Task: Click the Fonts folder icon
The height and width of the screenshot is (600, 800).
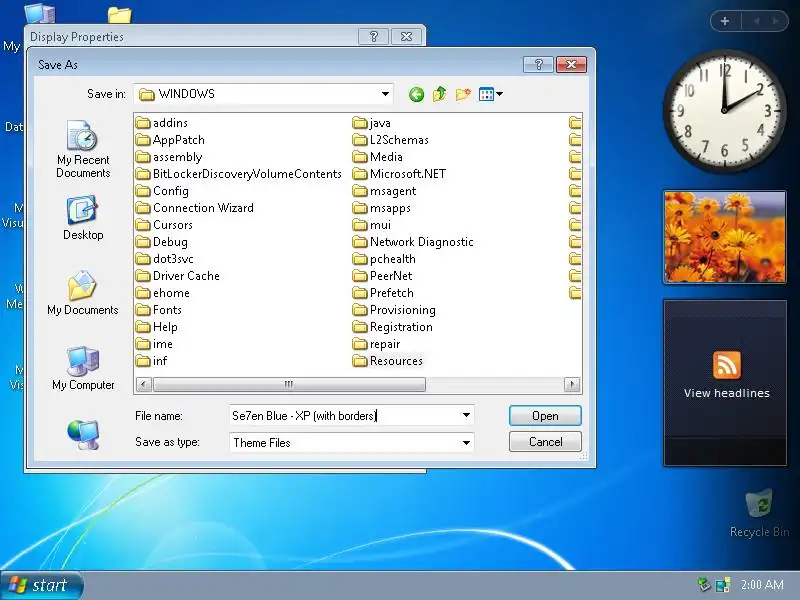Action: point(143,310)
